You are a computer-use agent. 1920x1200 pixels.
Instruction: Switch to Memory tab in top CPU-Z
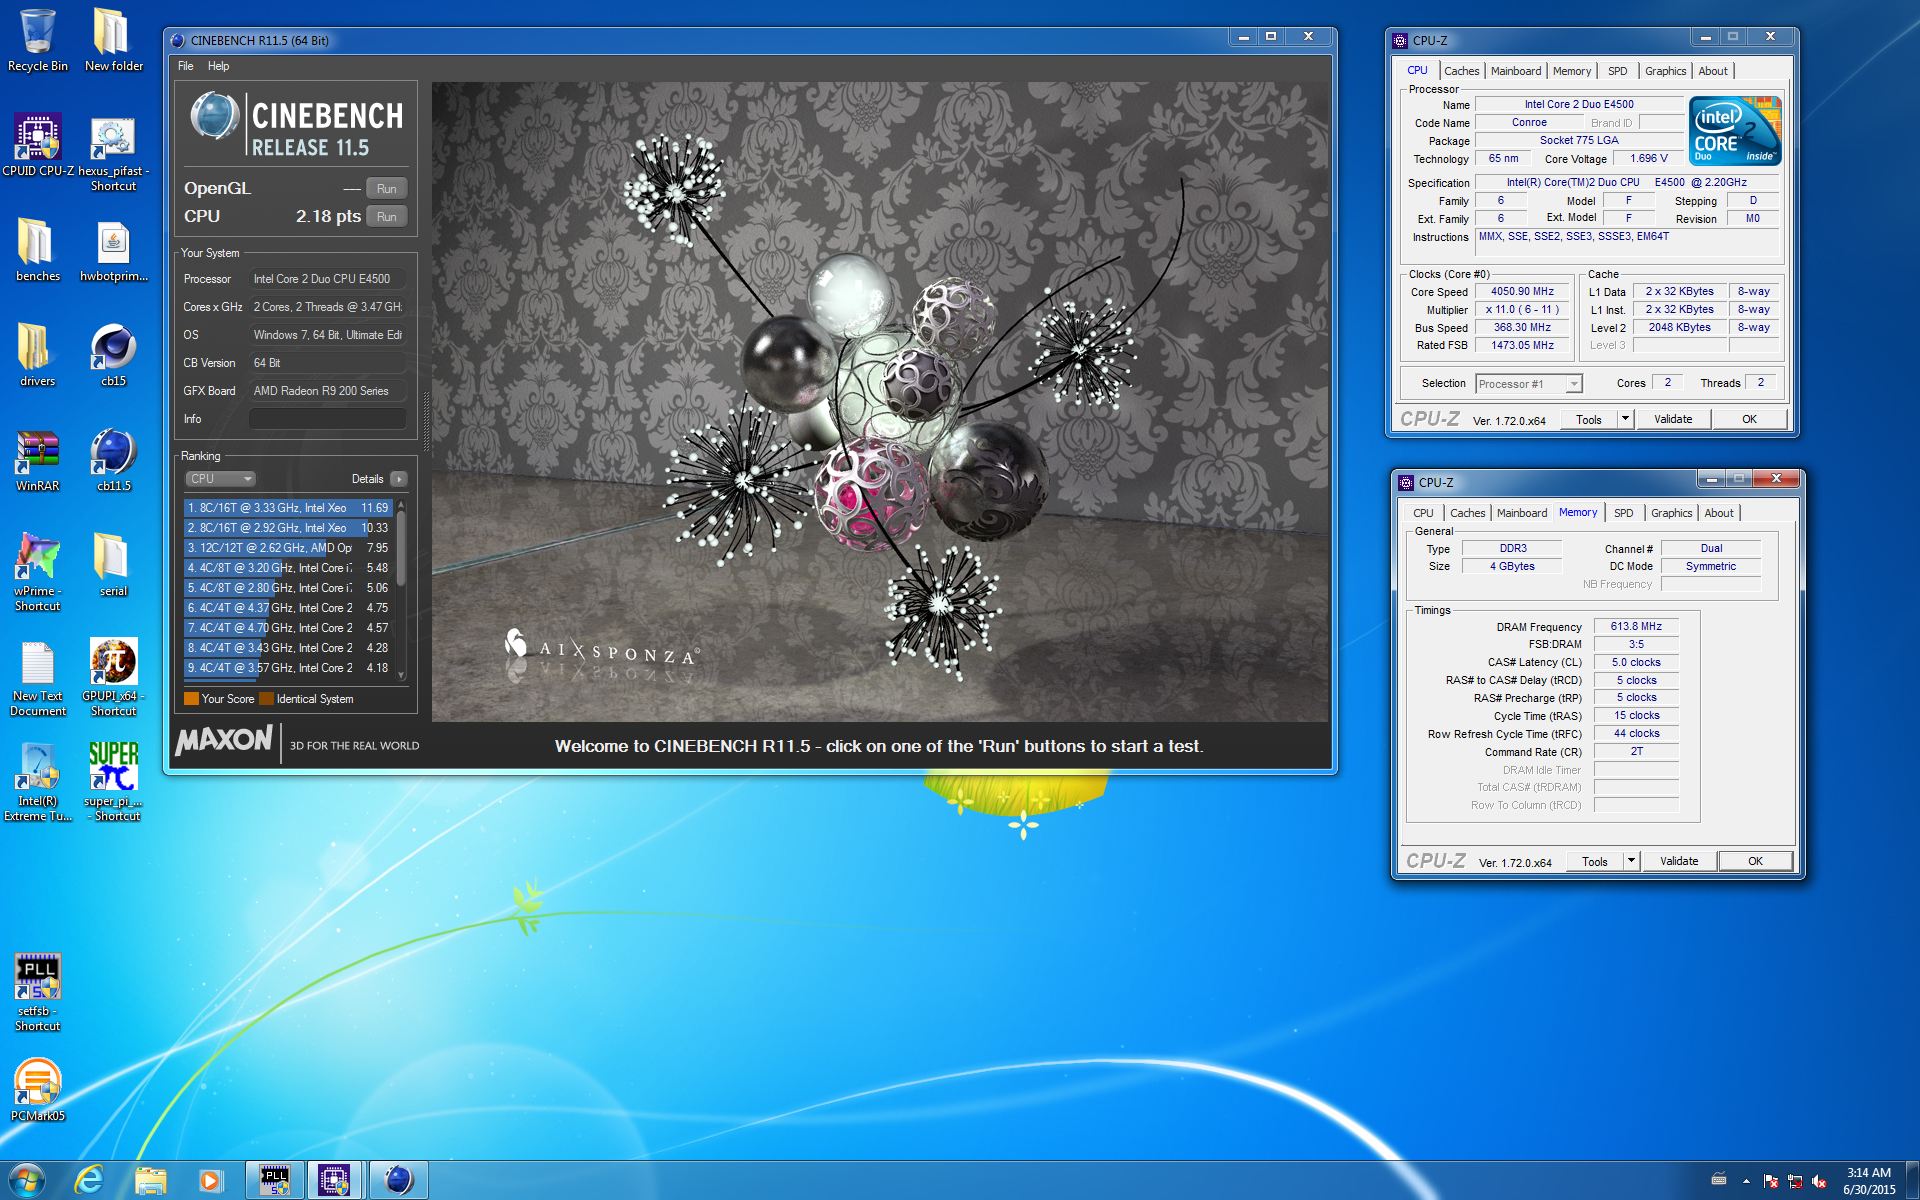[x=1571, y=71]
